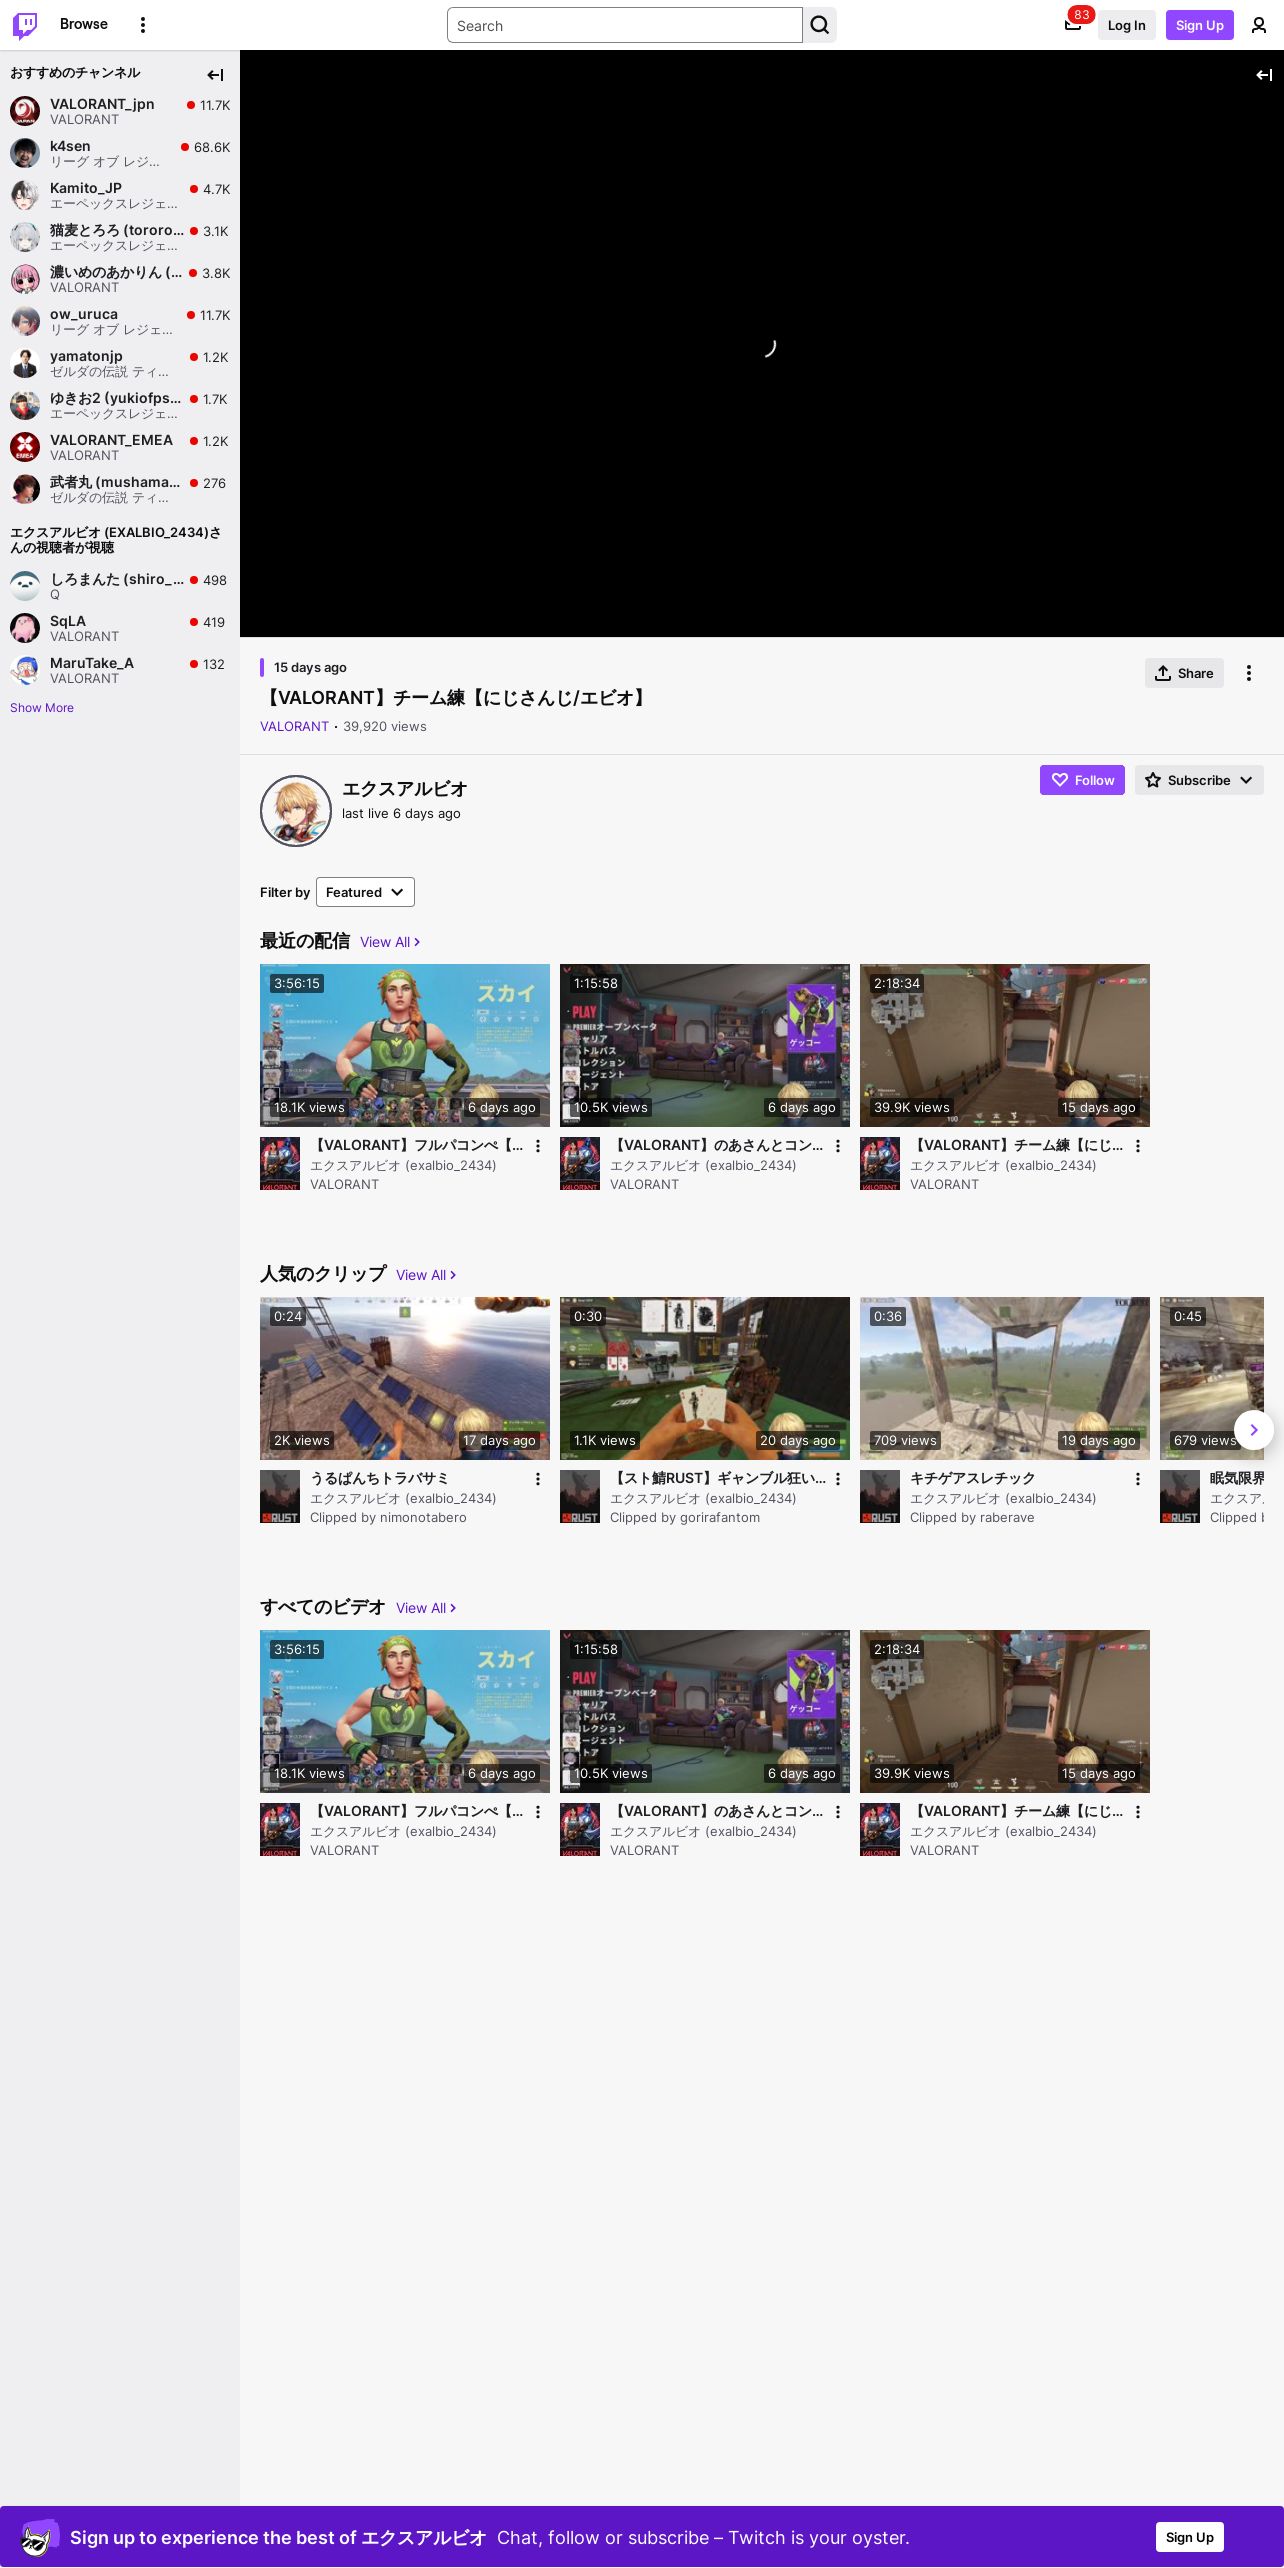Open the notifications inbox with 83 badge
This screenshot has width=1284, height=2568.
click(1073, 25)
